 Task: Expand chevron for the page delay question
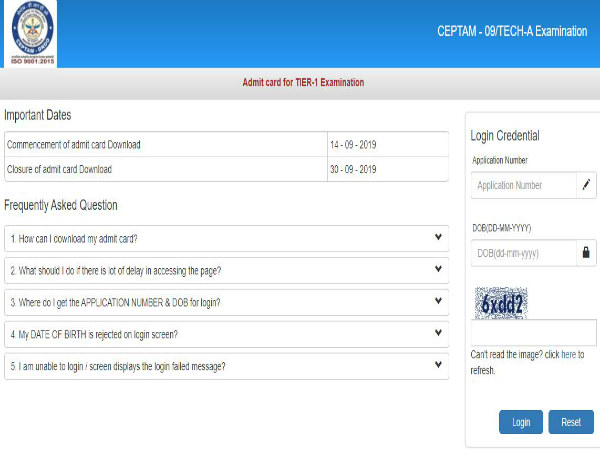[438, 270]
